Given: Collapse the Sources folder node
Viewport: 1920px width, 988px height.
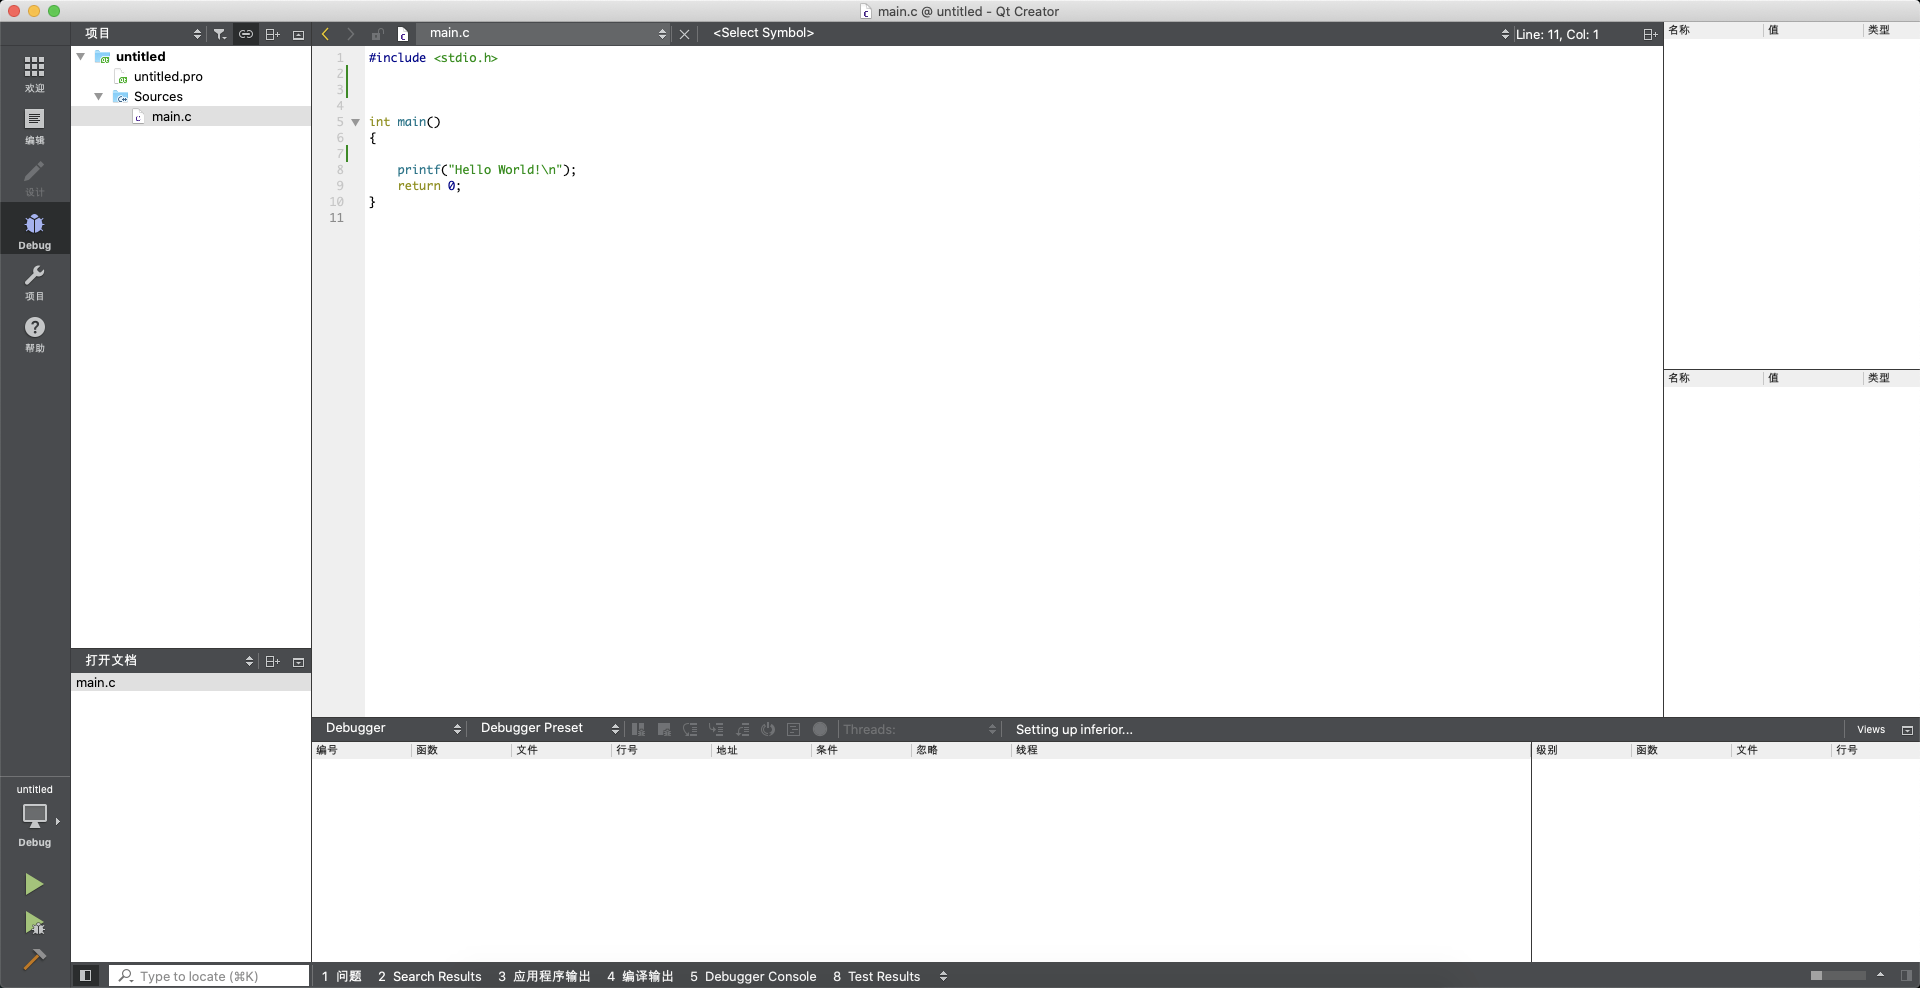Looking at the screenshot, I should (x=99, y=96).
